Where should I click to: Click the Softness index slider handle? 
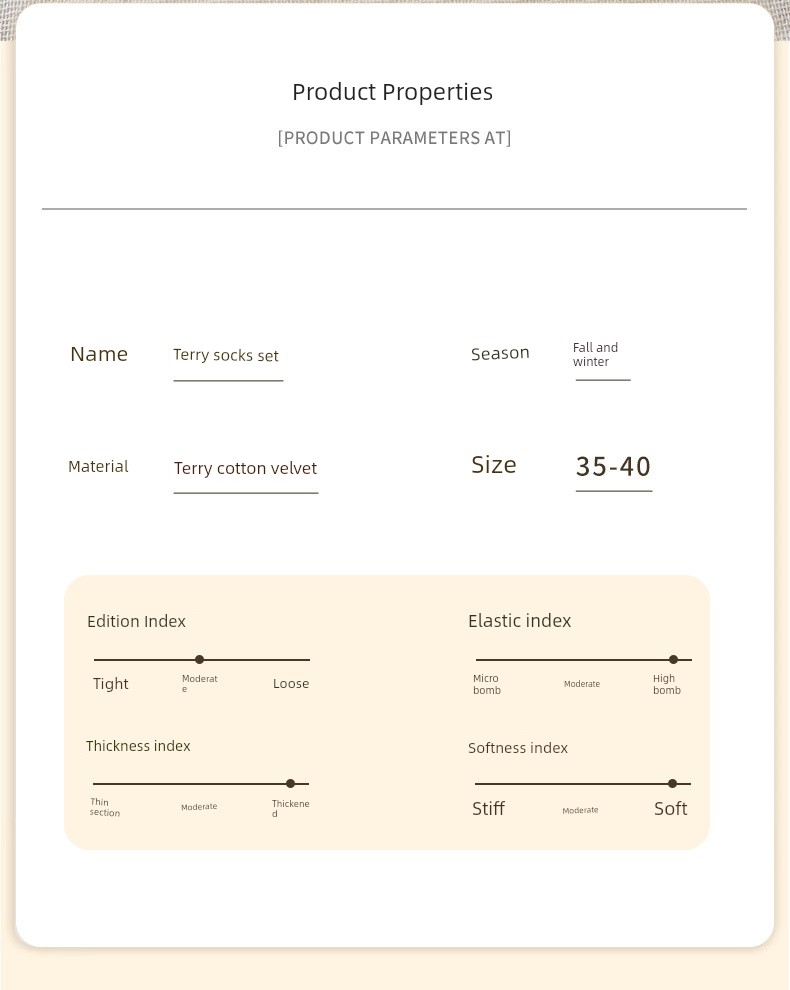[x=673, y=784]
